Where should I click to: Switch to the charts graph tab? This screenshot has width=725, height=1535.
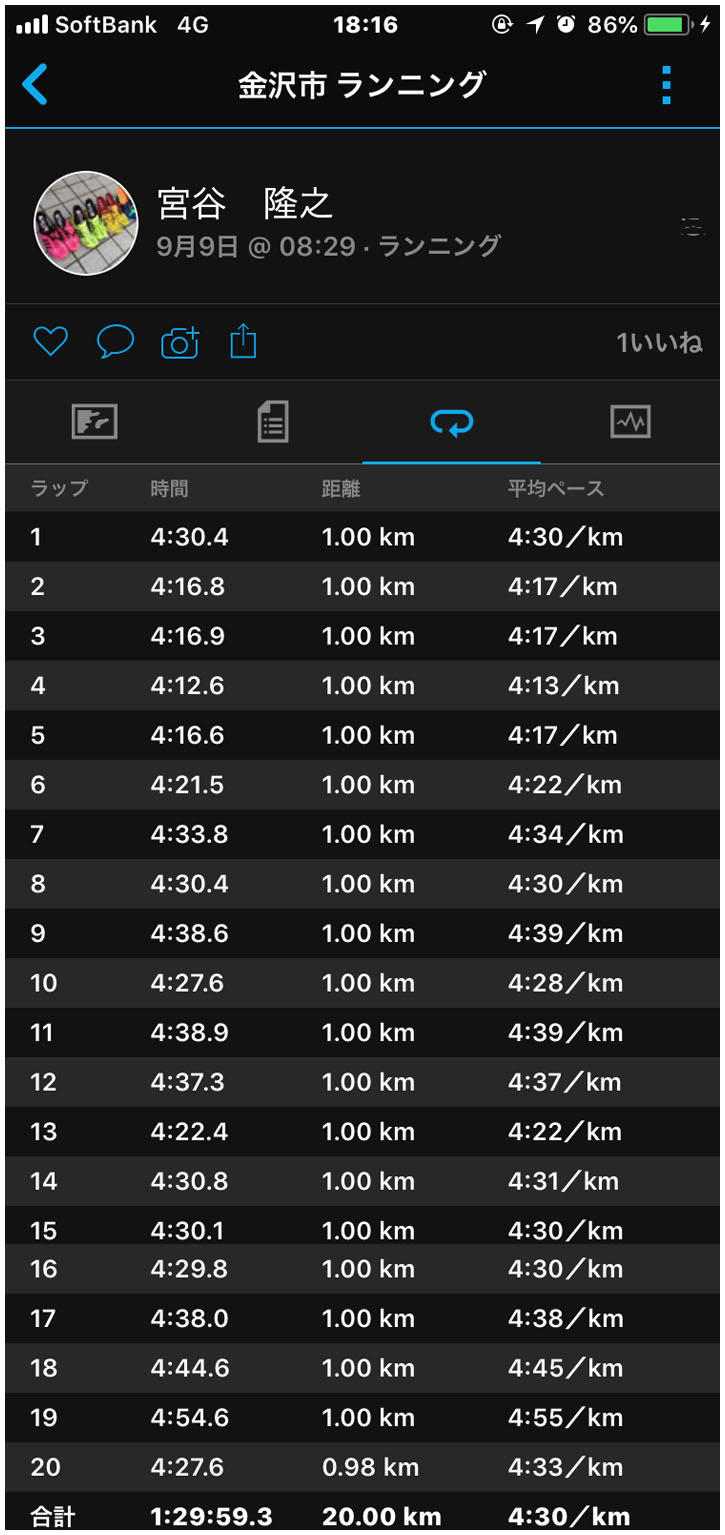pyautogui.click(x=630, y=422)
